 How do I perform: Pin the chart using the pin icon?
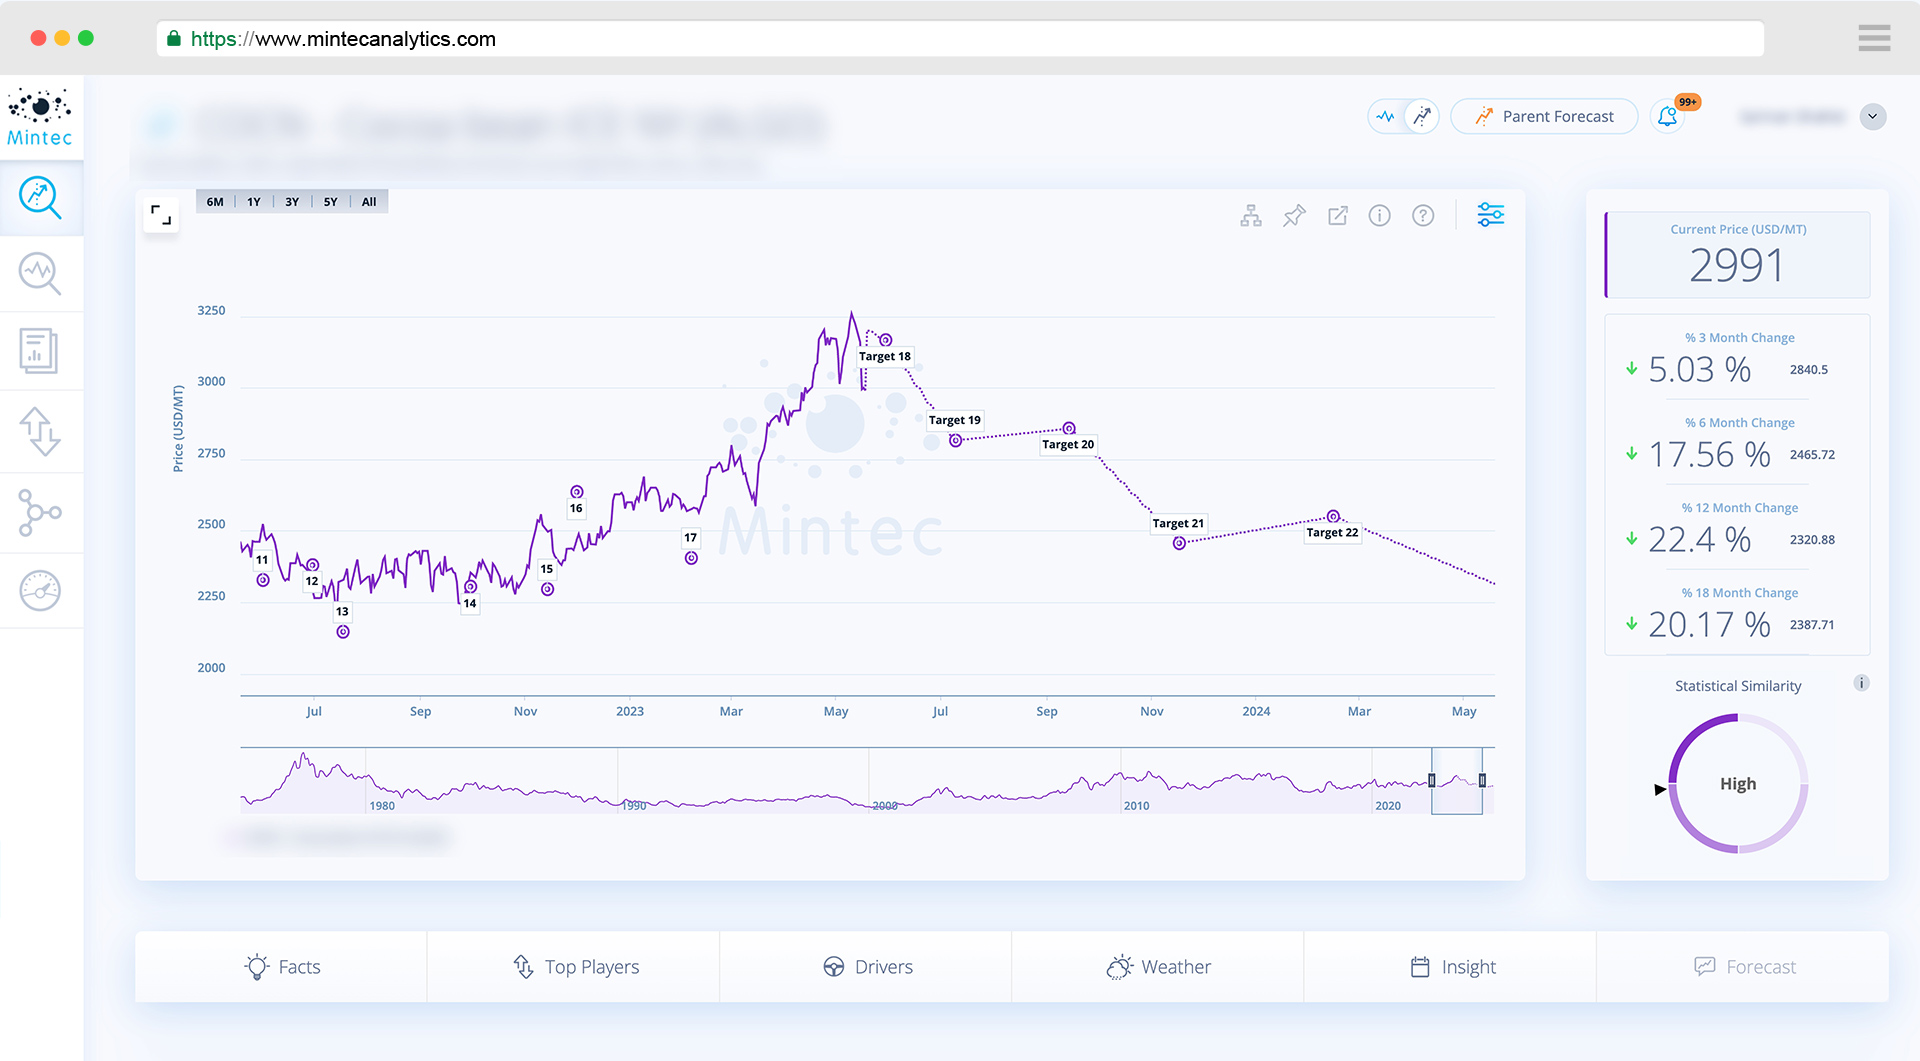pos(1294,214)
